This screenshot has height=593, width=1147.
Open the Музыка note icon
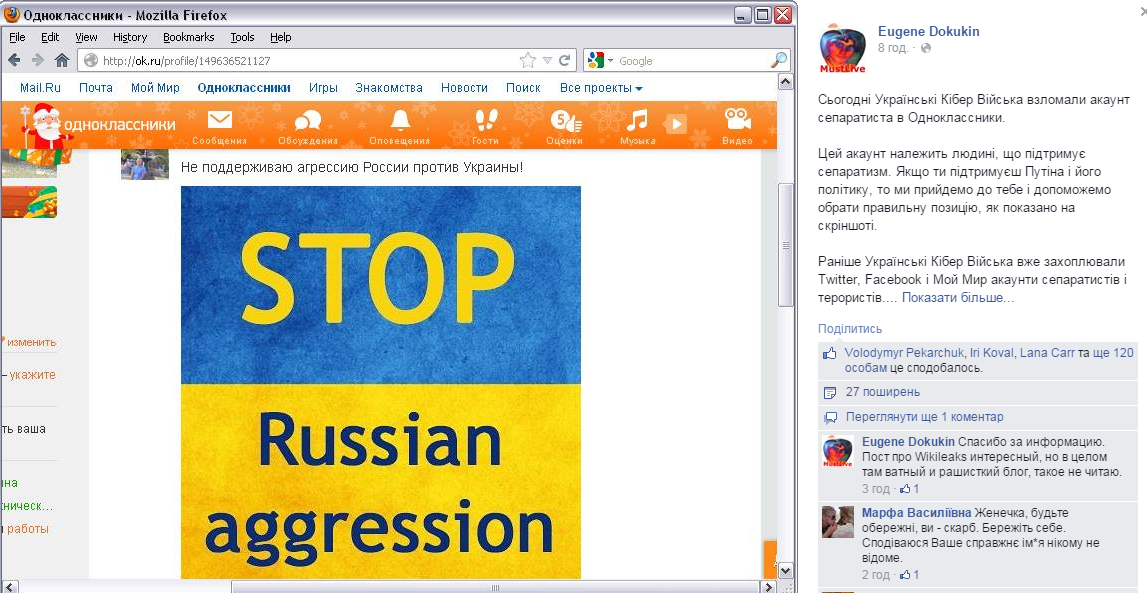[x=637, y=121]
